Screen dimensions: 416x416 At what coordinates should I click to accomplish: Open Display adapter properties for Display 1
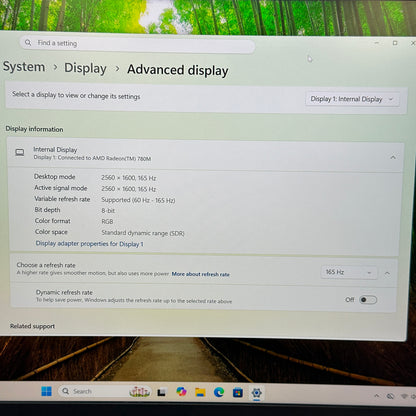coord(89,244)
